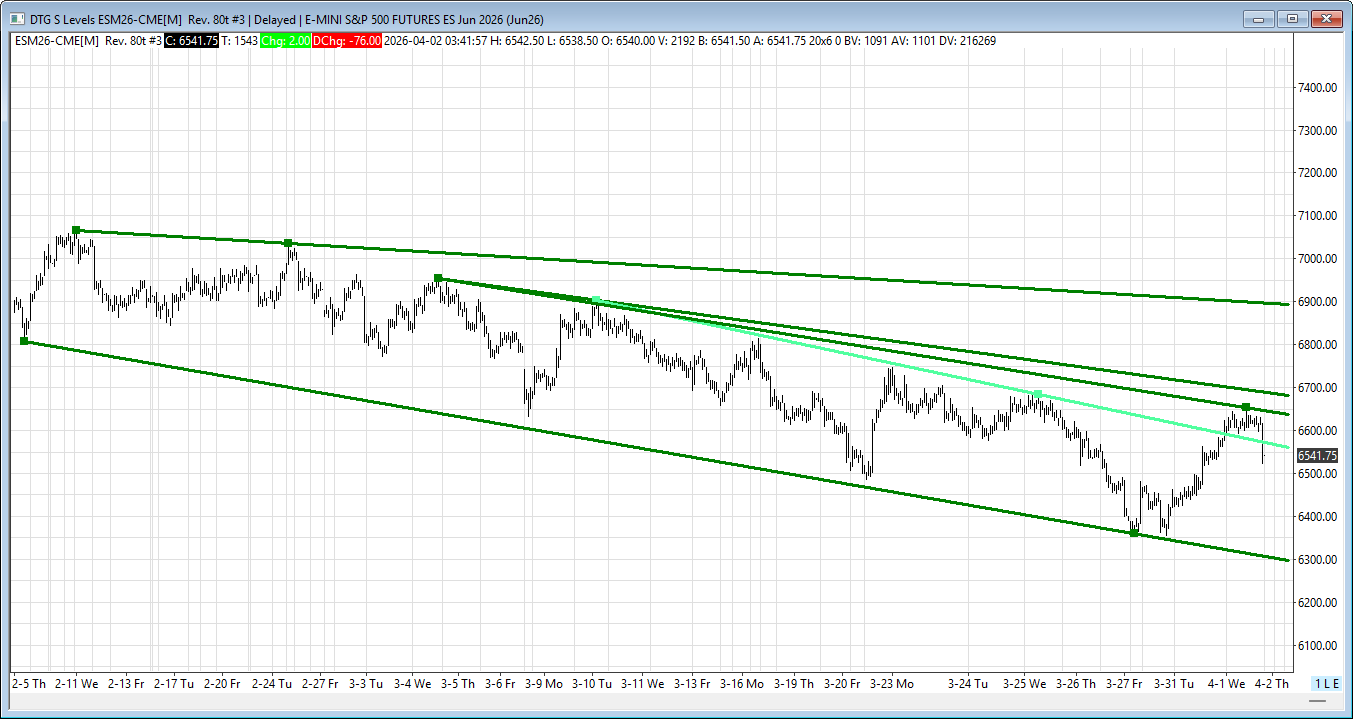Click the 1 L E indicator at bottom right
Image resolution: width=1353 pixels, height=719 pixels.
point(1326,683)
